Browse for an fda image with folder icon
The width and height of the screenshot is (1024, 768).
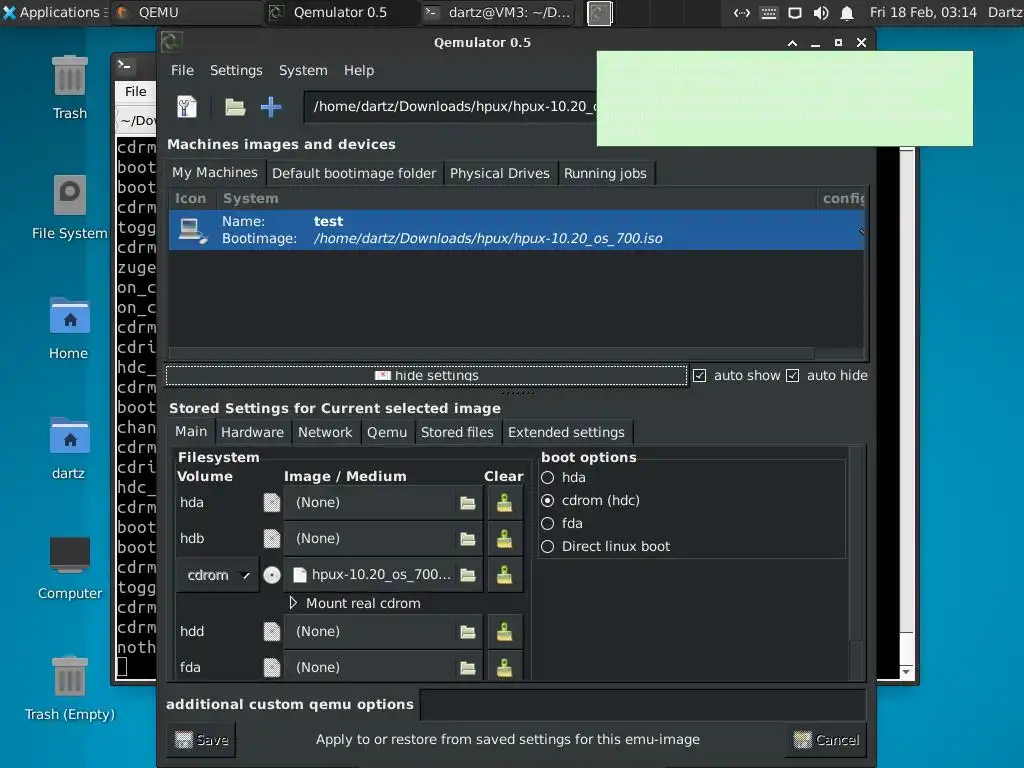(x=468, y=667)
